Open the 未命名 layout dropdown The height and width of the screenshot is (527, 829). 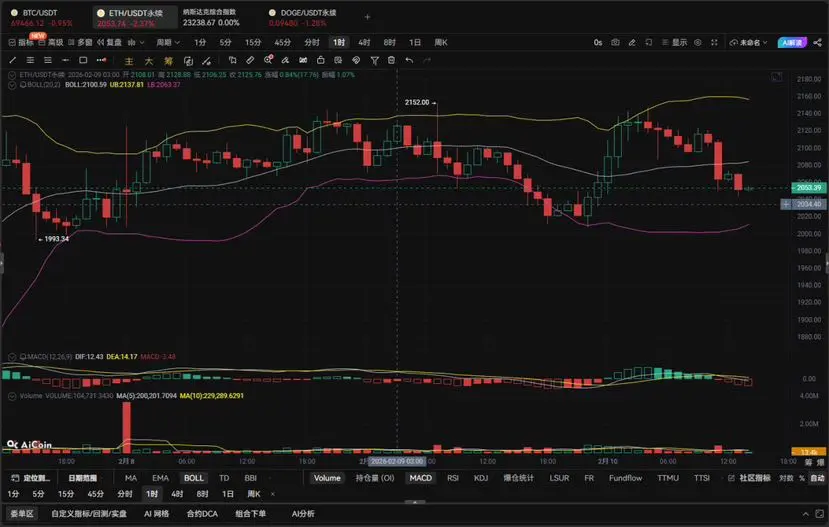749,42
